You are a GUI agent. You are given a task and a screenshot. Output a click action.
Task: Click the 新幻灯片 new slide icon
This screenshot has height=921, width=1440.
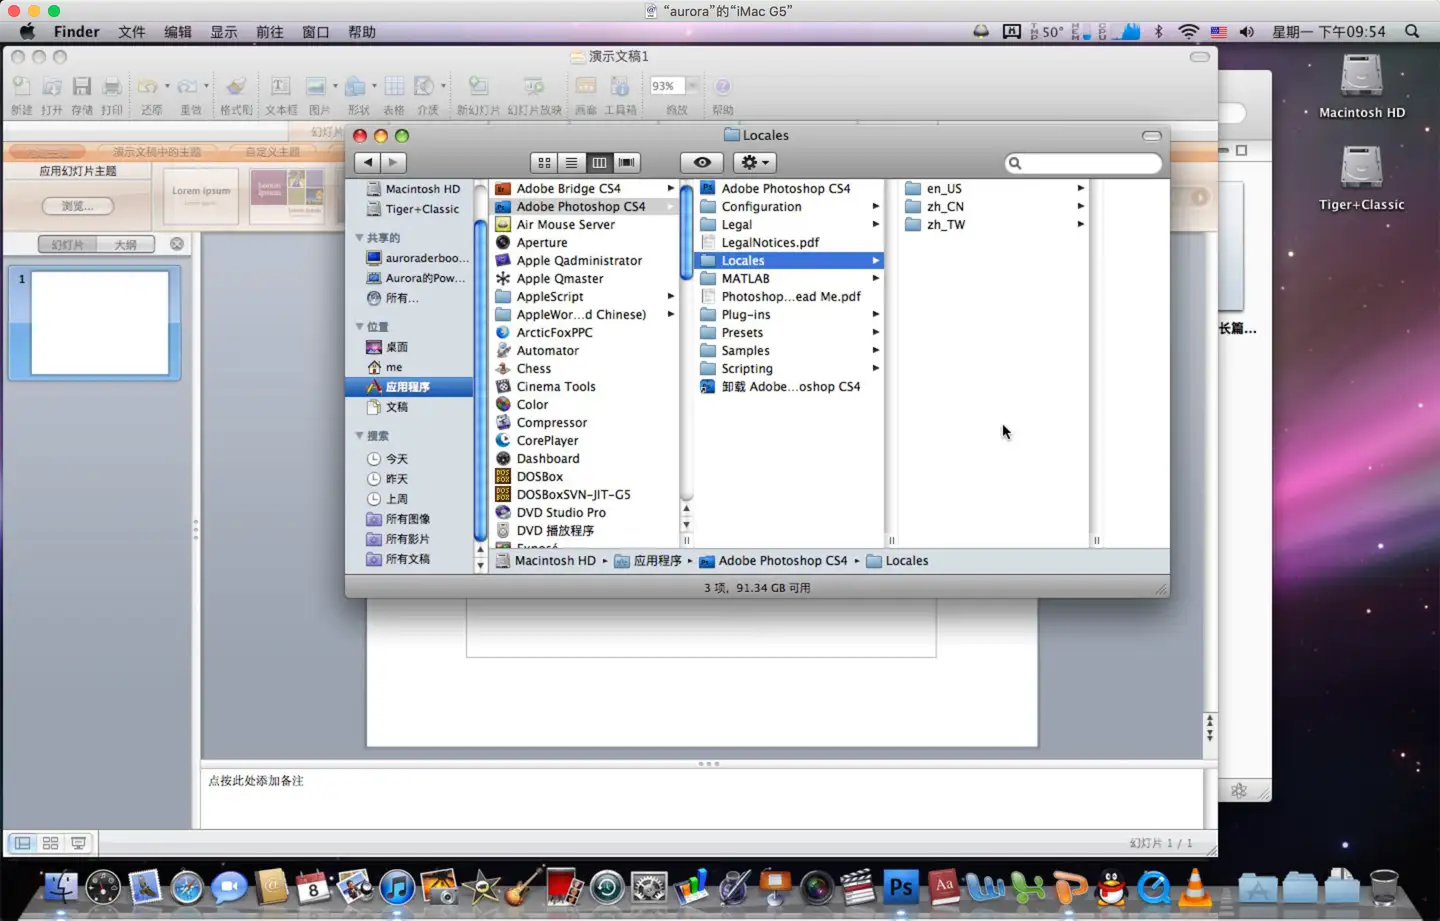[x=478, y=87]
